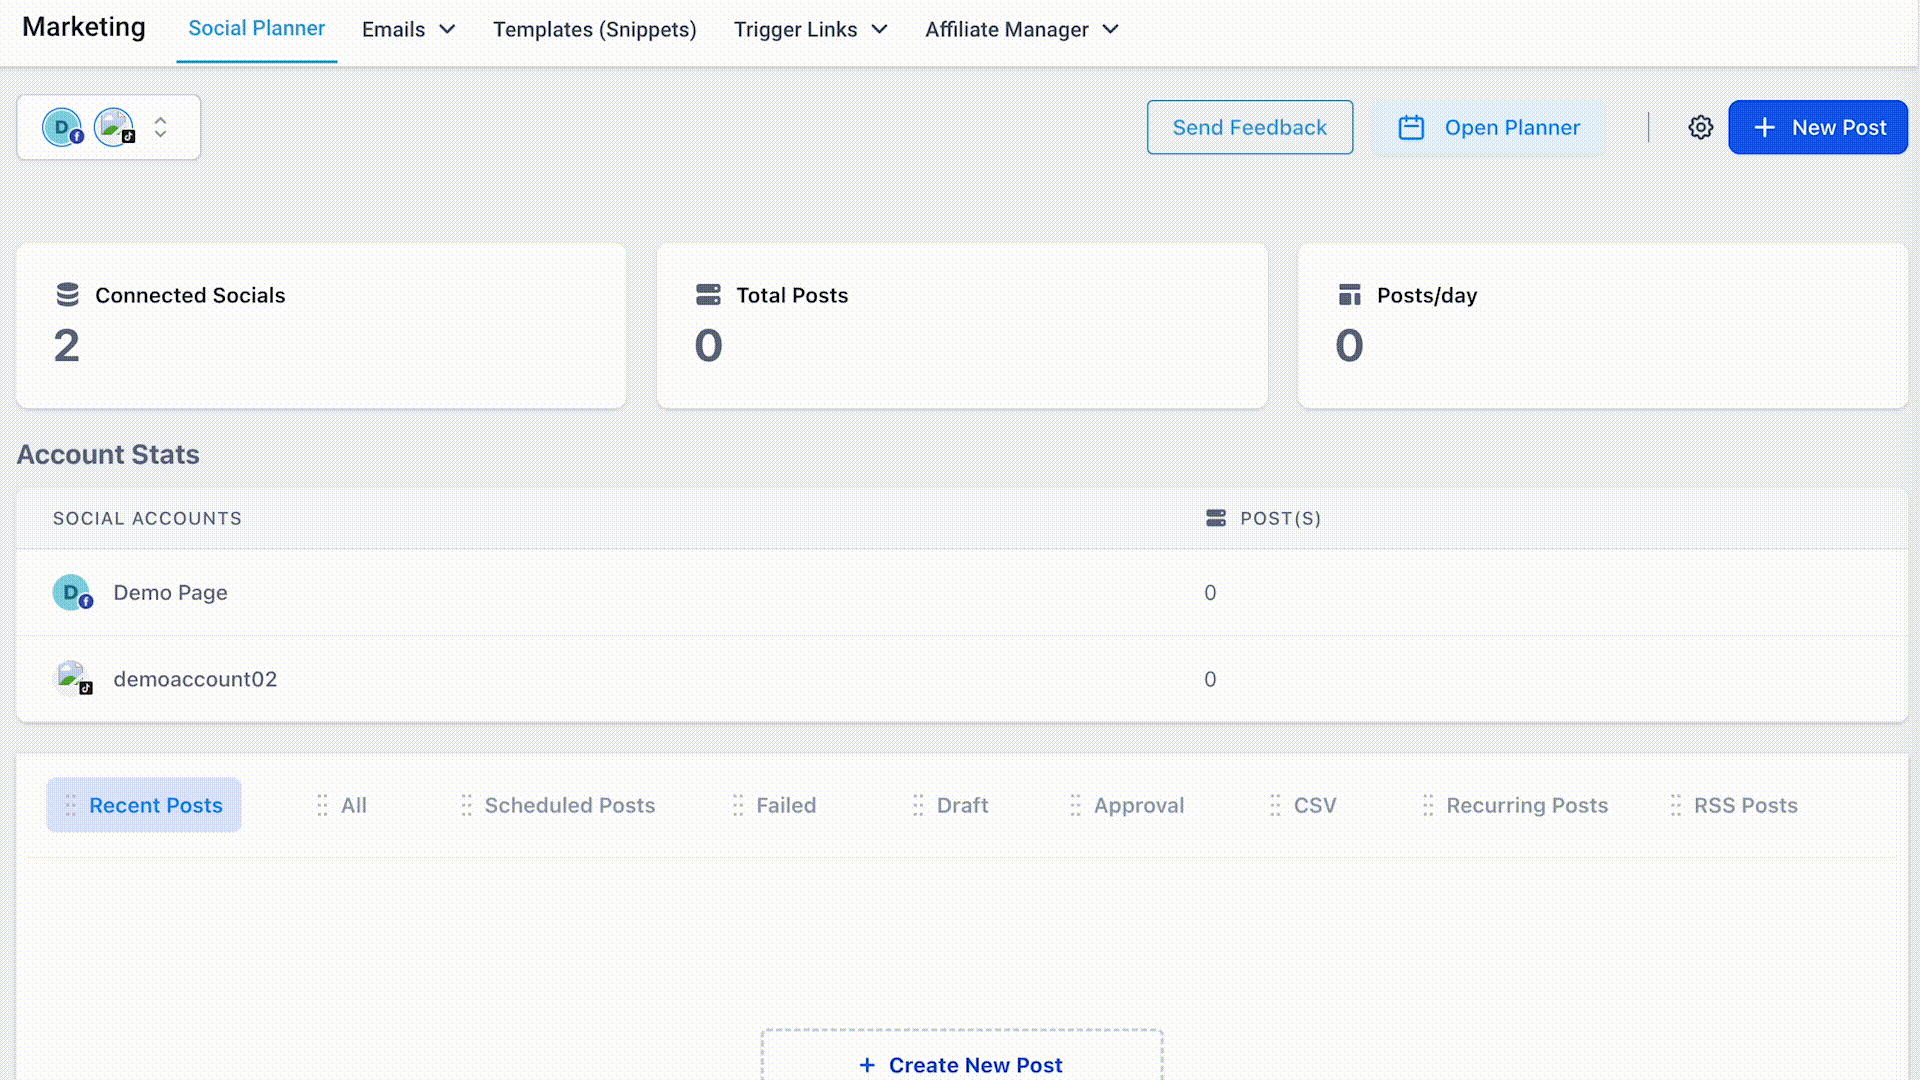Screen dimensions: 1920x1080
Task: Click the Total Posts icon
Action: 708,295
